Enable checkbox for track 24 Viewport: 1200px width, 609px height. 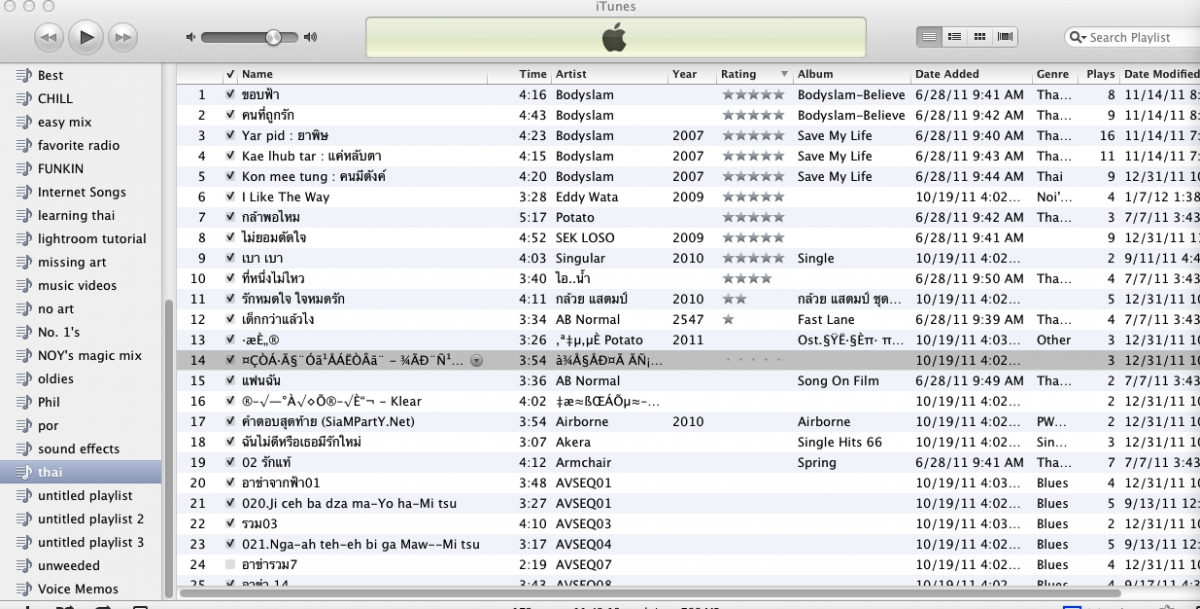coord(231,565)
